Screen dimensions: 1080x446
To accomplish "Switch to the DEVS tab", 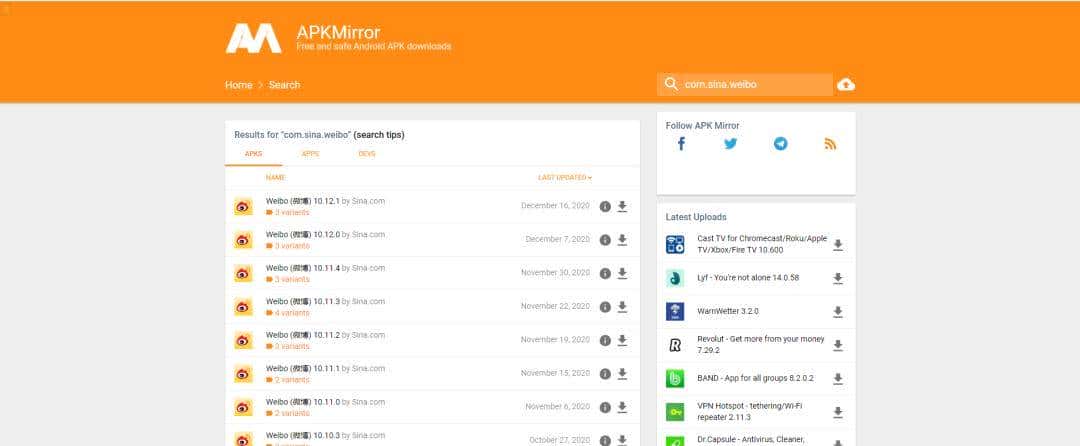I will point(367,154).
